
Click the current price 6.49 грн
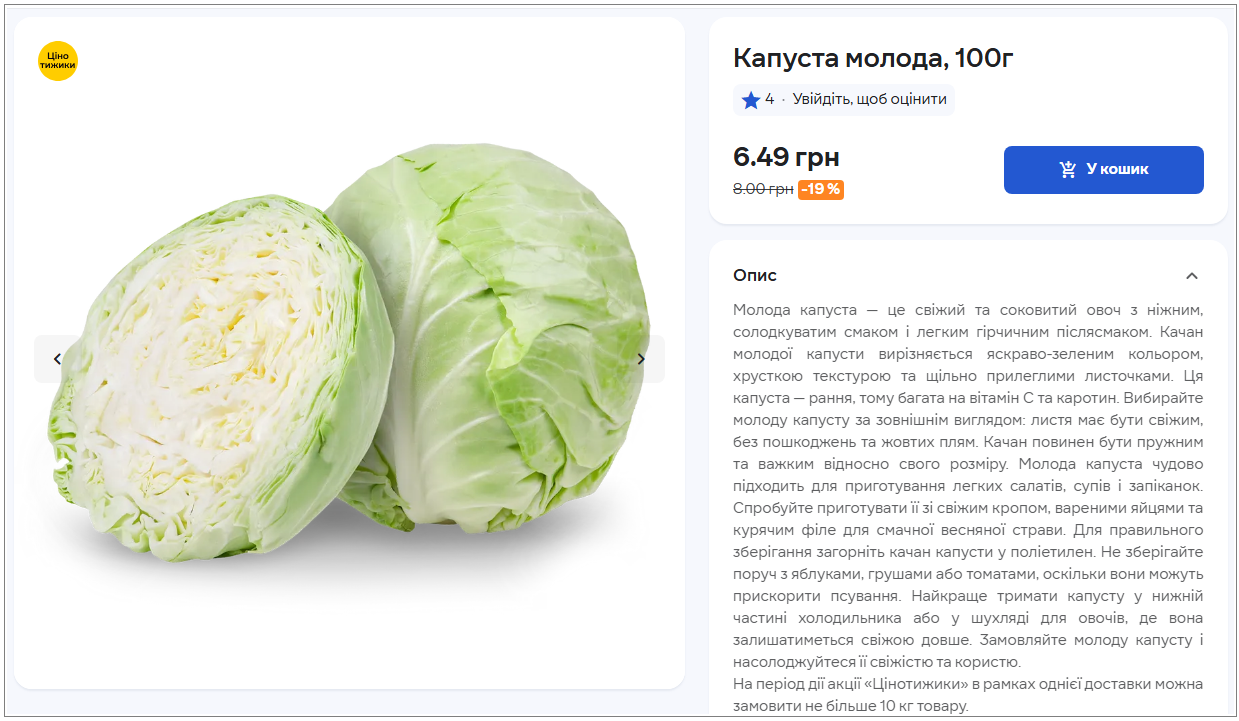[x=786, y=157]
